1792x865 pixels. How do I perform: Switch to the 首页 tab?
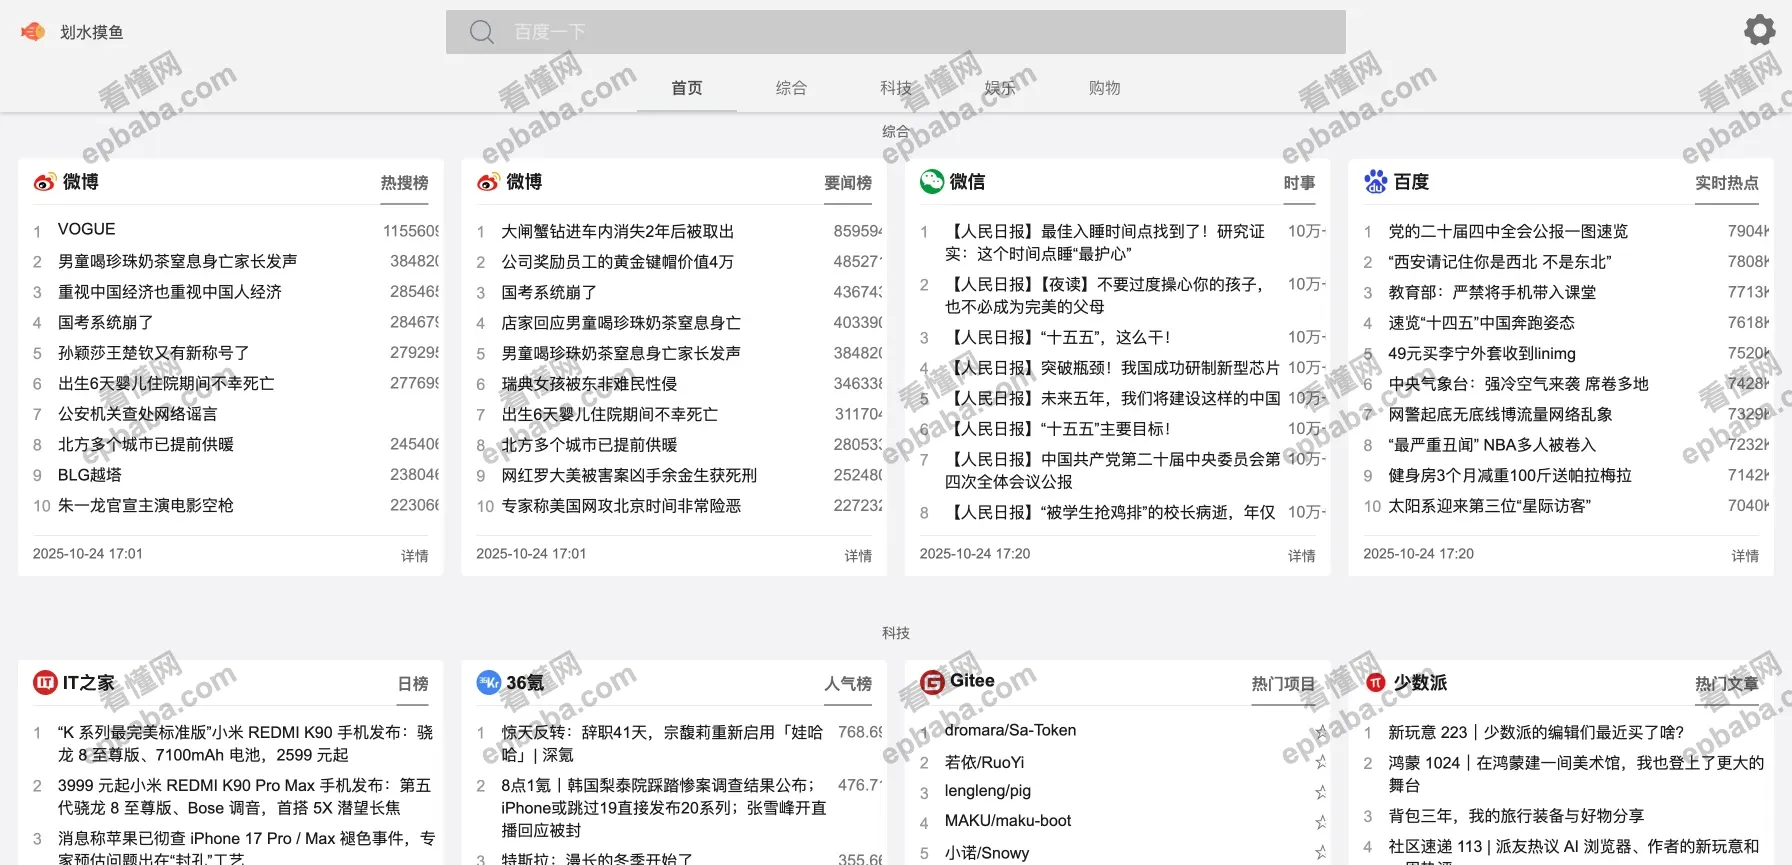(687, 88)
